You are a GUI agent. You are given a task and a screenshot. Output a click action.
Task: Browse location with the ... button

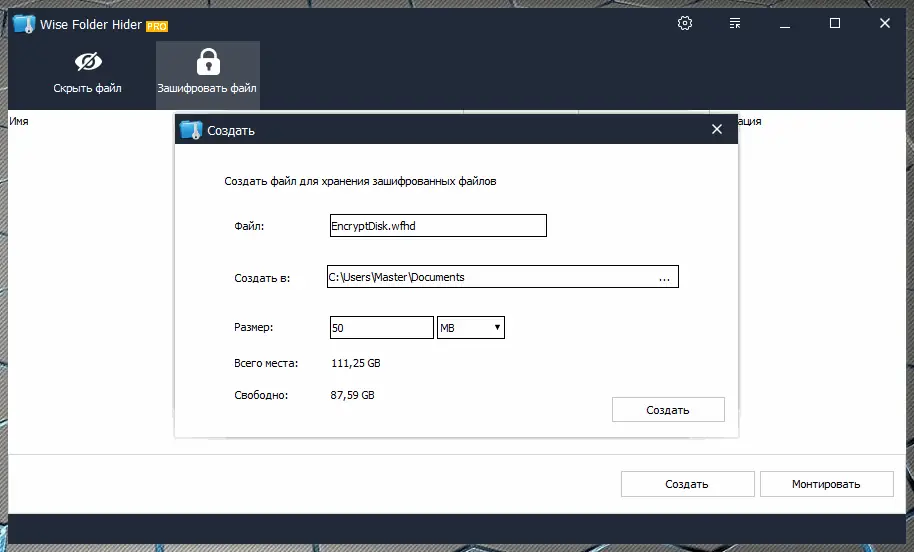click(x=665, y=277)
